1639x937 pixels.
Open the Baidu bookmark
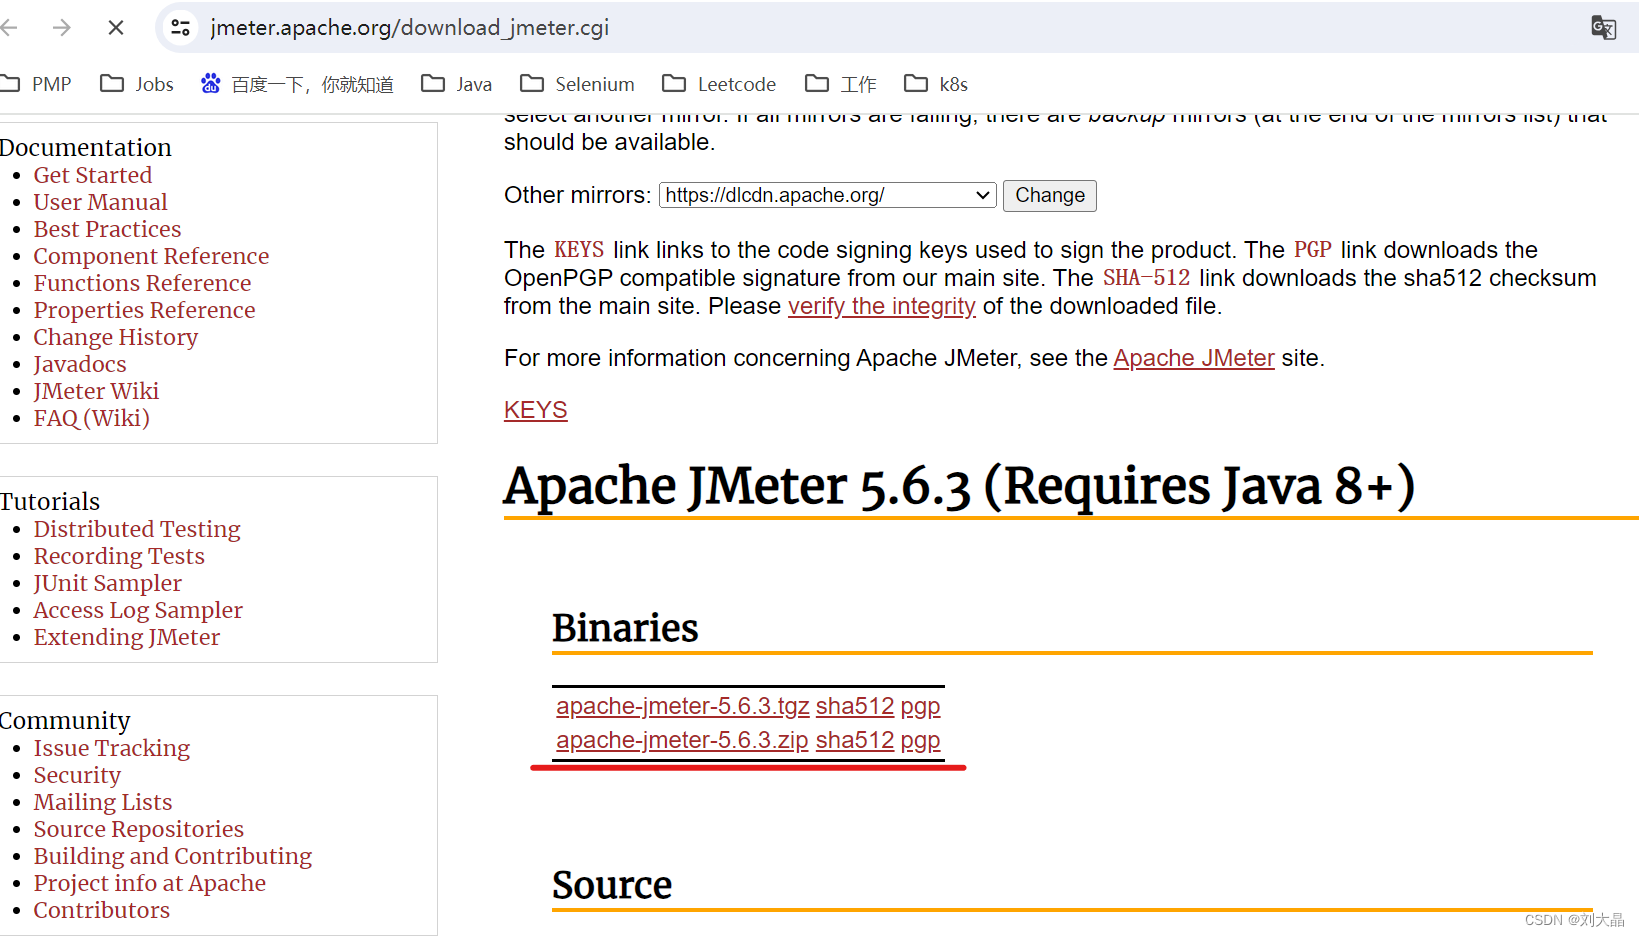pos(297,84)
